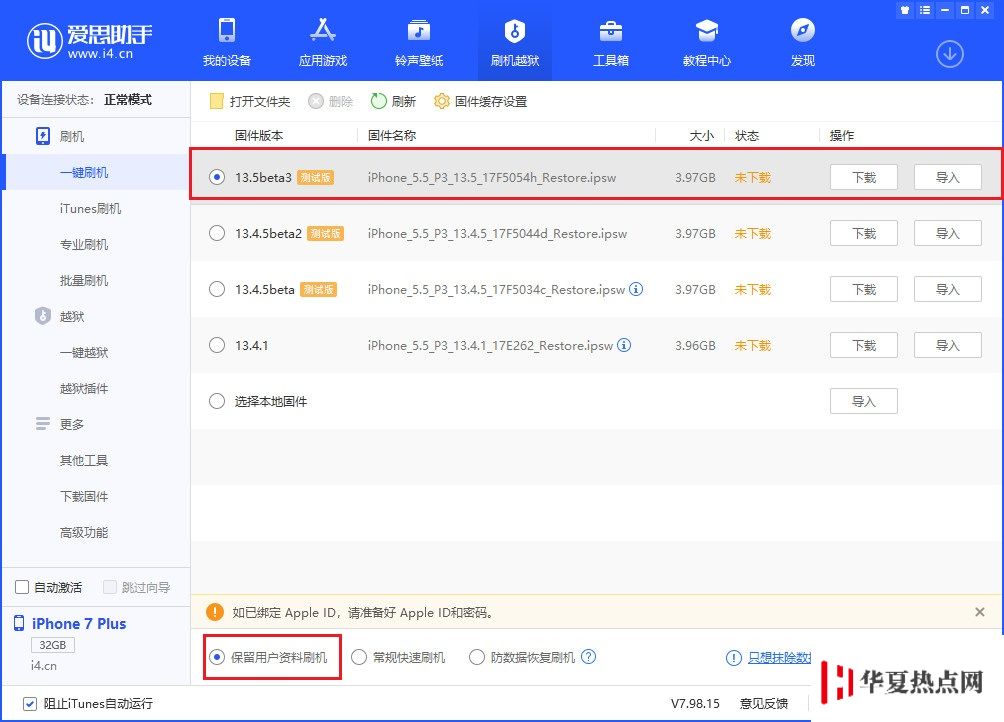Click the 更多 list icon in sidebar
The height and width of the screenshot is (722, 1004).
coord(43,424)
